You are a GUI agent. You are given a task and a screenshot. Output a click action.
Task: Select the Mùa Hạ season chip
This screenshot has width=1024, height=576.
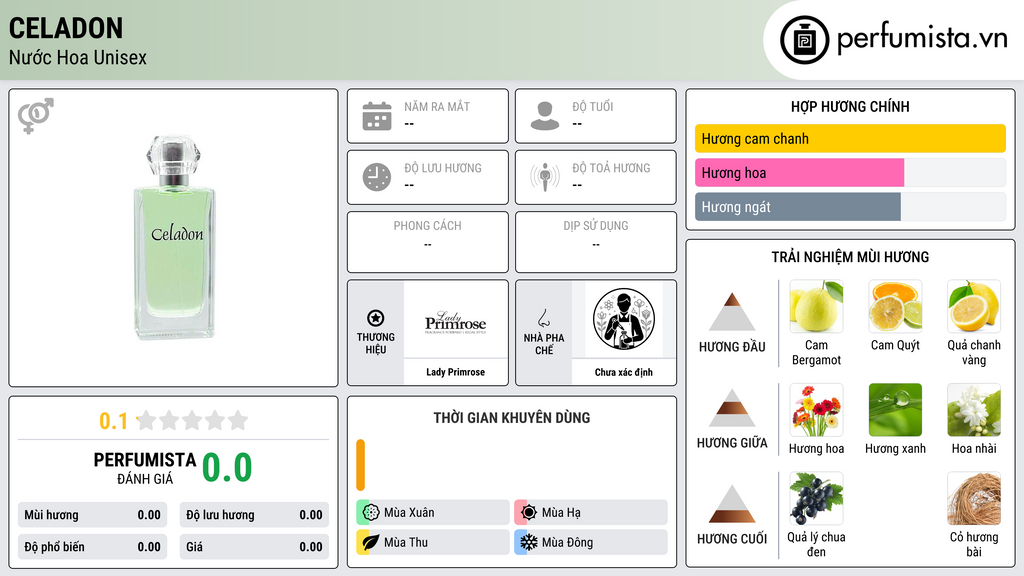[x=591, y=512]
